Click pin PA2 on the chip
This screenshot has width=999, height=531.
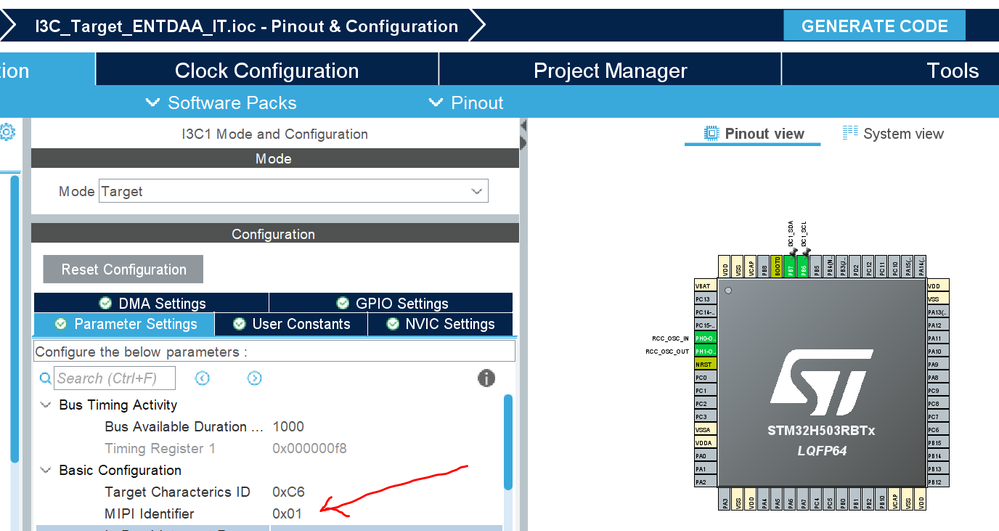tap(705, 482)
